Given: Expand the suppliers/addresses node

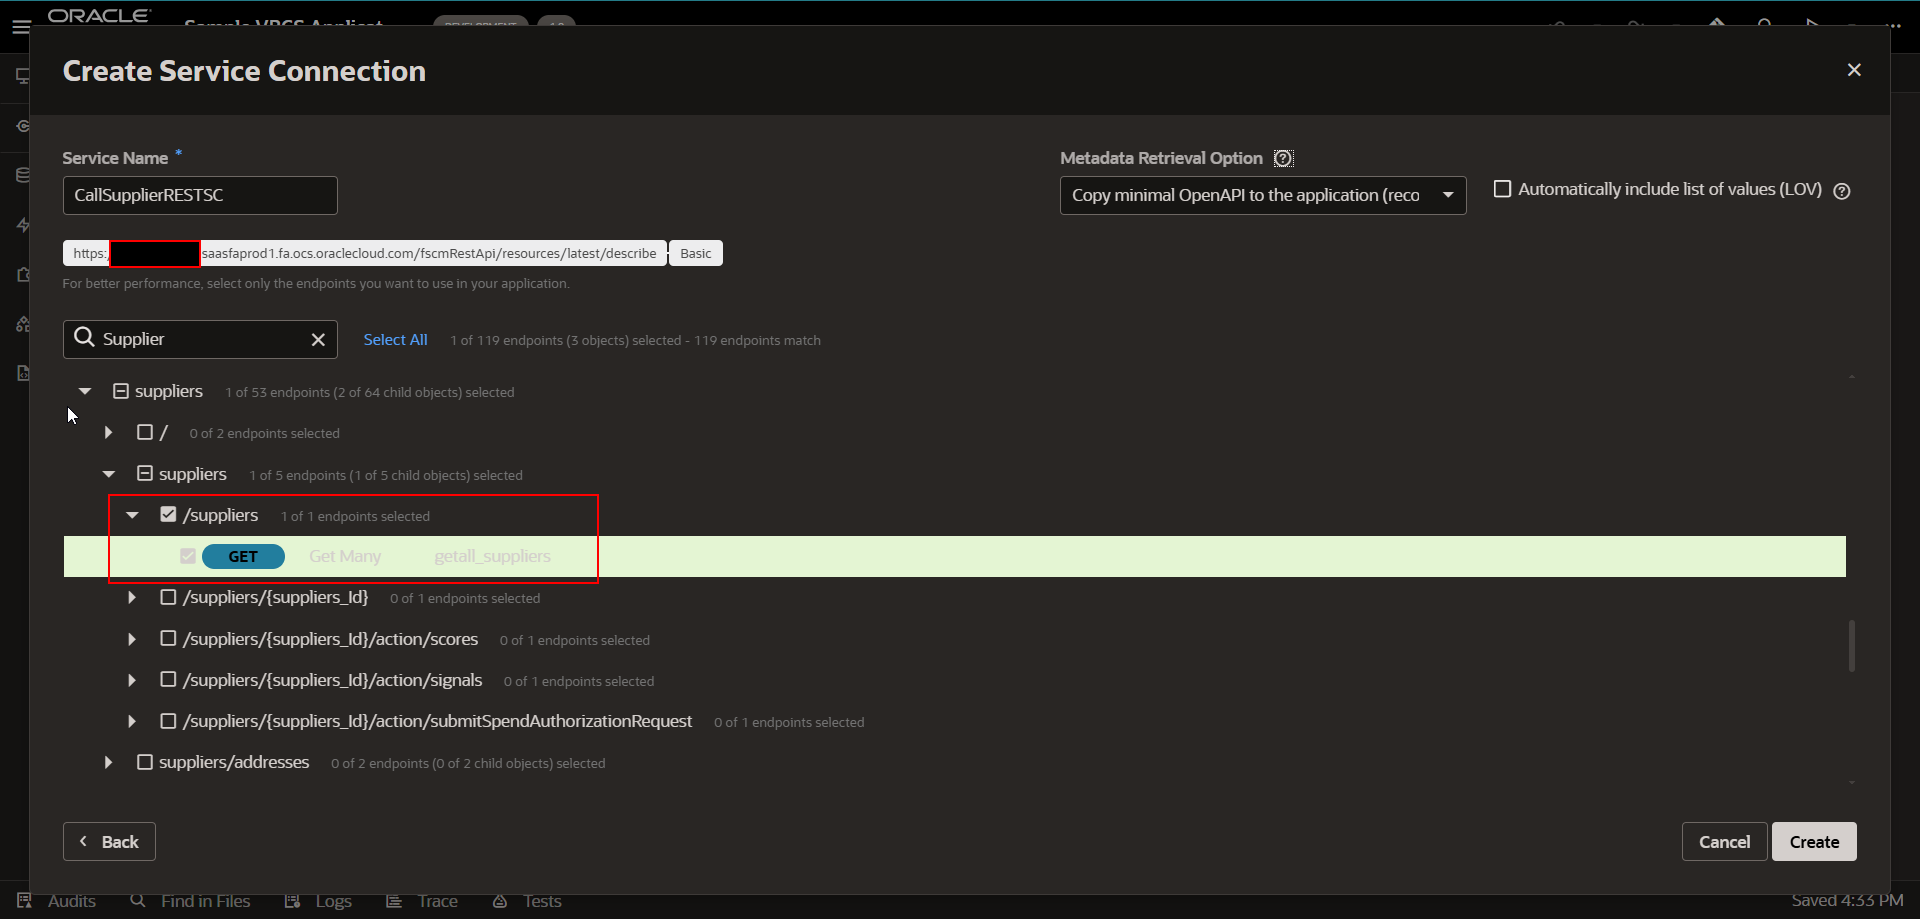Looking at the screenshot, I should point(108,762).
